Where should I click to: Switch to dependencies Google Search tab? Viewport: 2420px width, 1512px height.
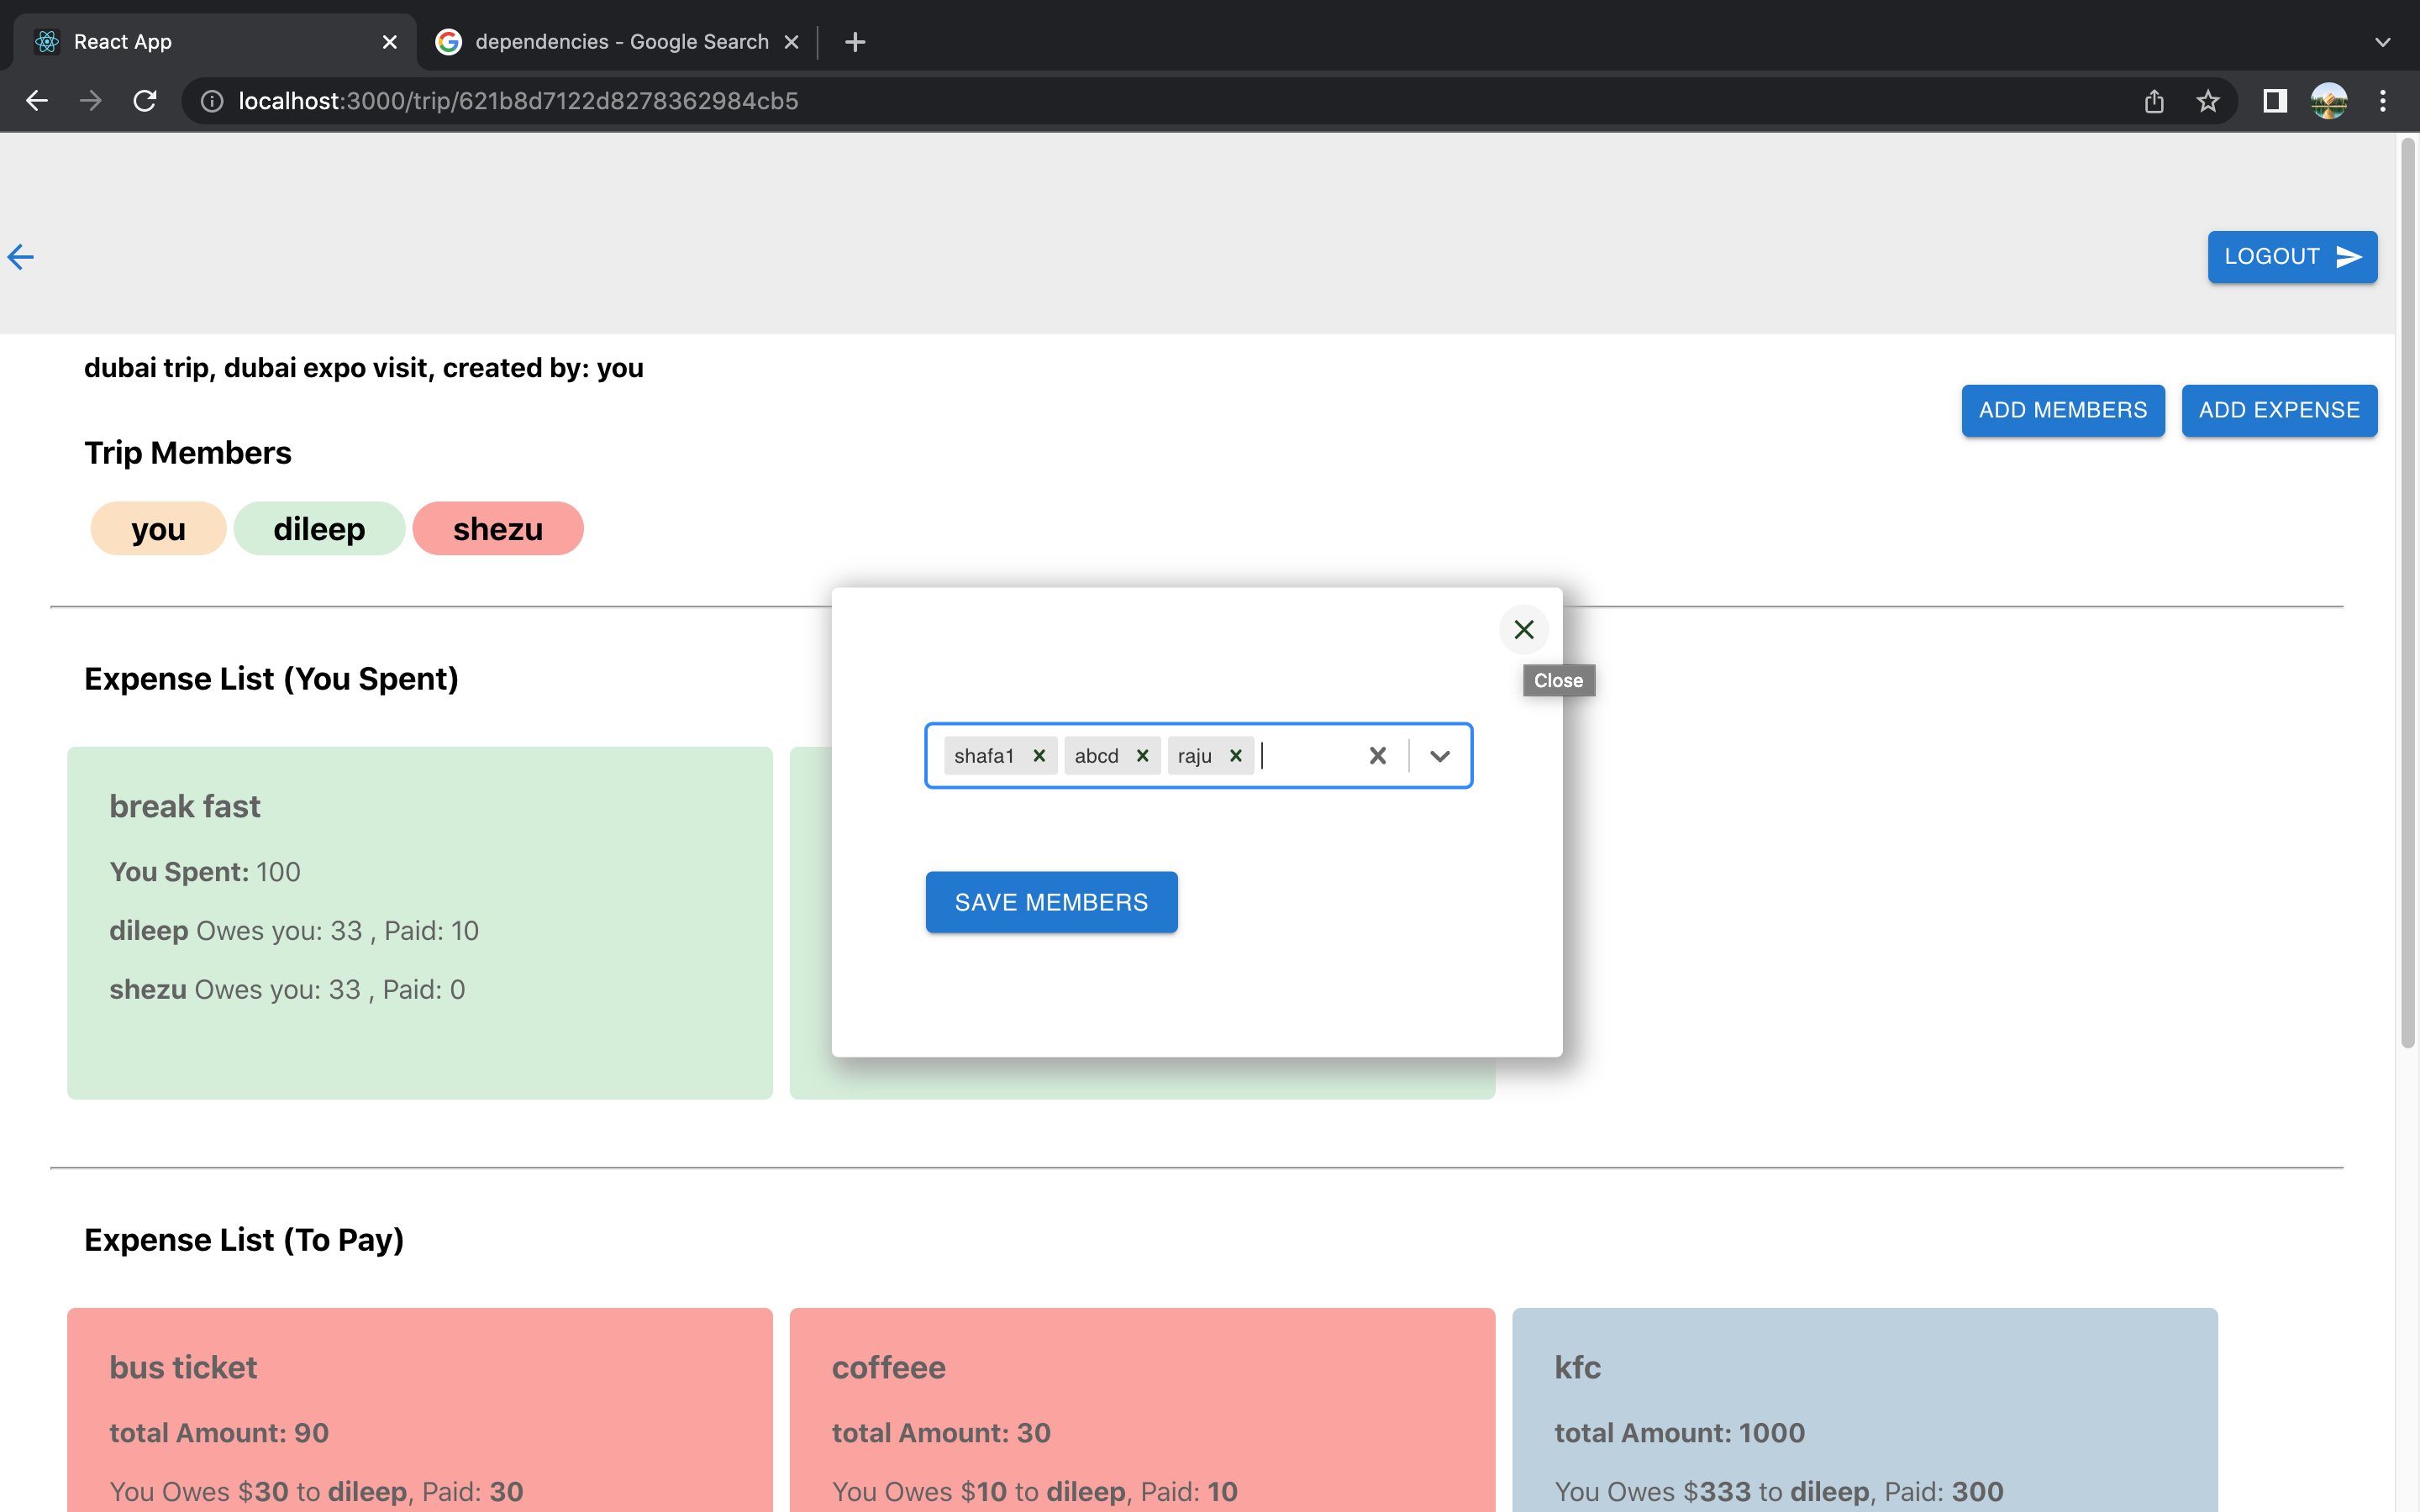[x=617, y=42]
